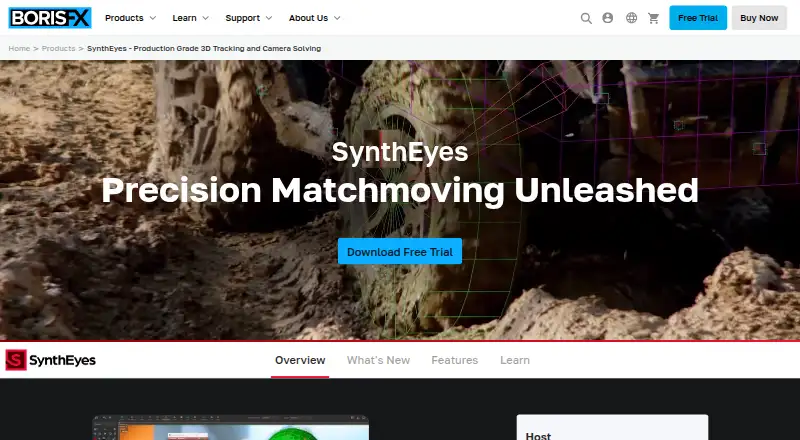Click the breadcrumb text 'SynthEyes - Production Grade 3D Tracking and Camera Solving'

point(204,48)
